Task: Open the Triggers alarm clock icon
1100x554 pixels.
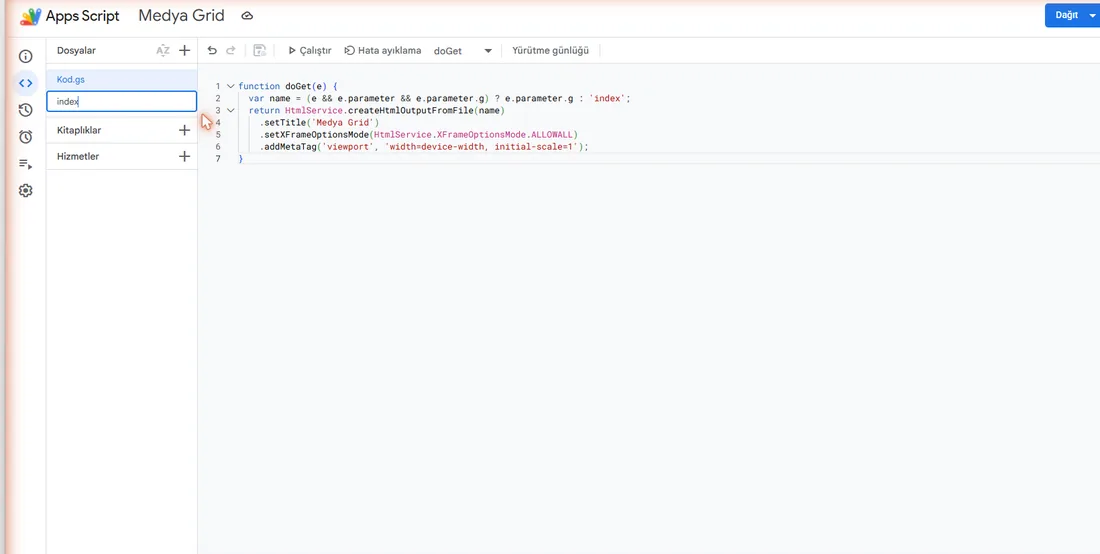Action: click(25, 137)
